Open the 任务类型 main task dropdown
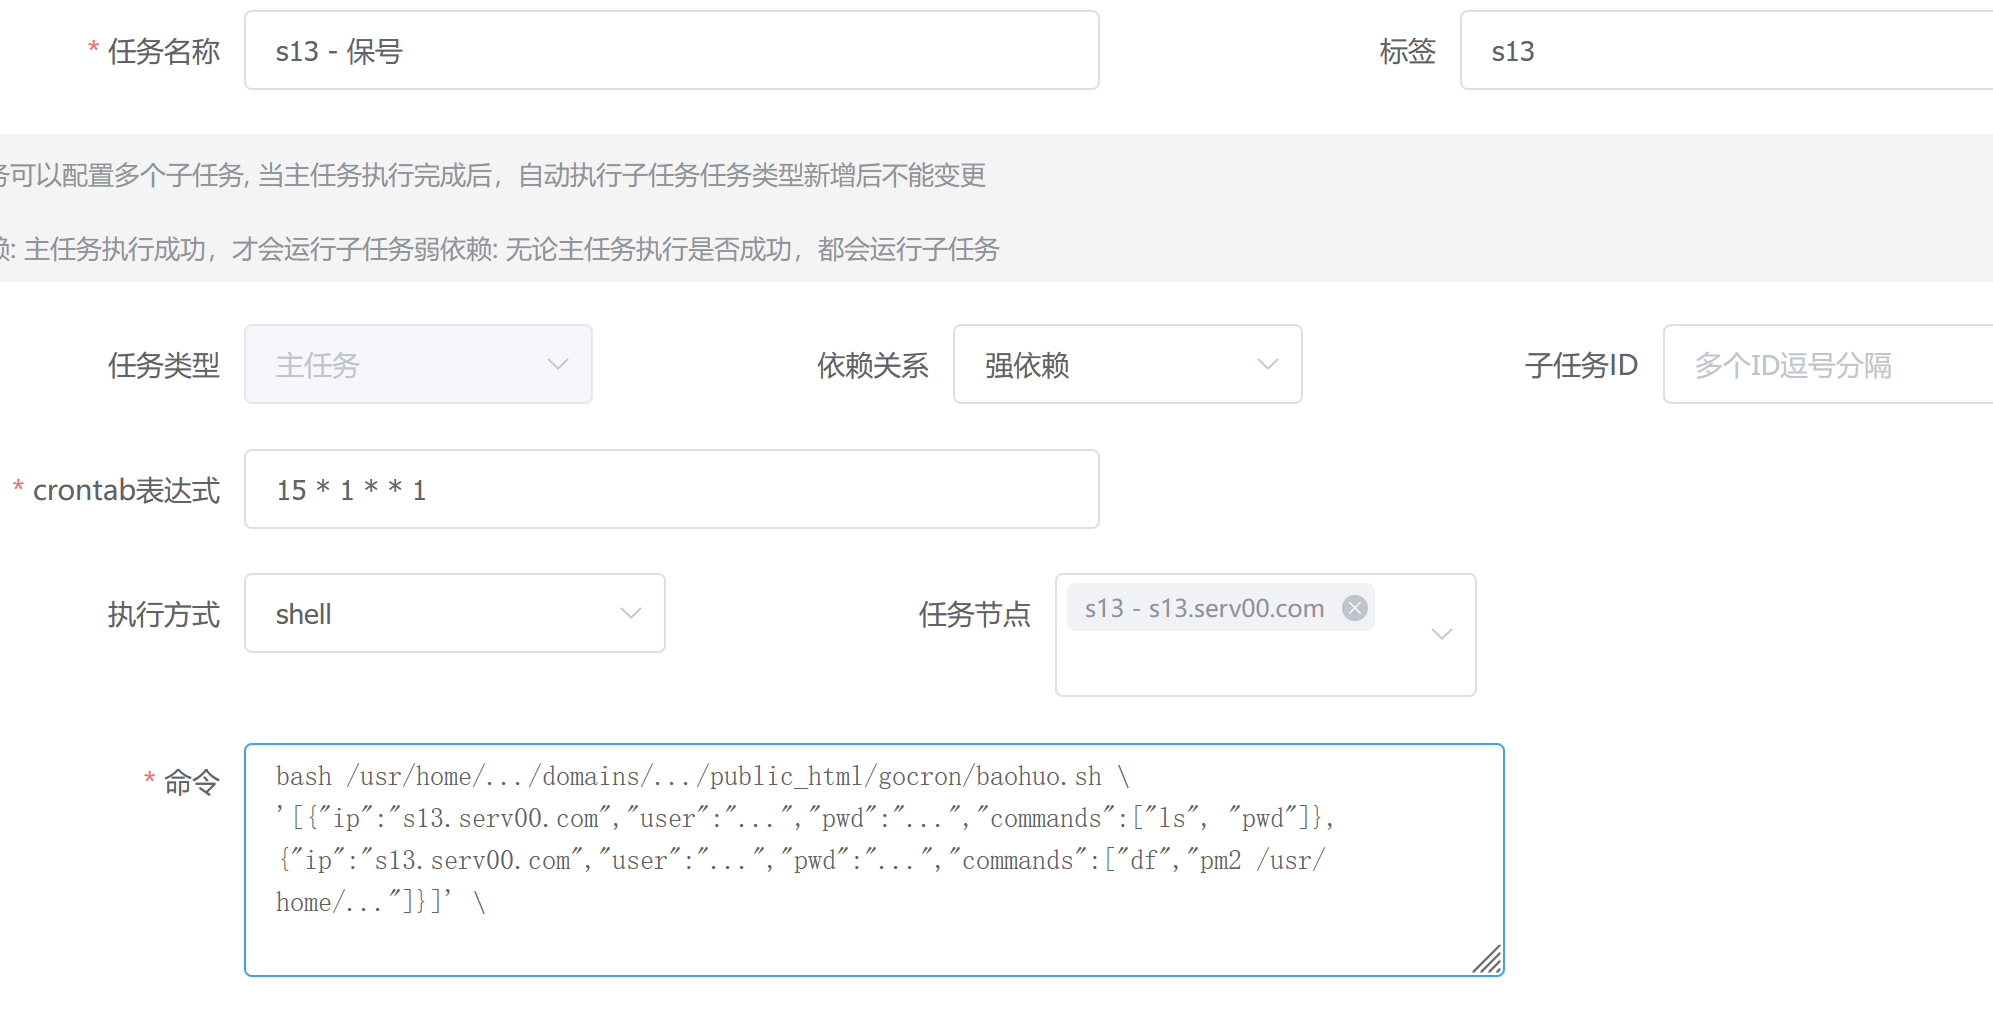Image resolution: width=1993 pixels, height=1016 pixels. tap(418, 364)
